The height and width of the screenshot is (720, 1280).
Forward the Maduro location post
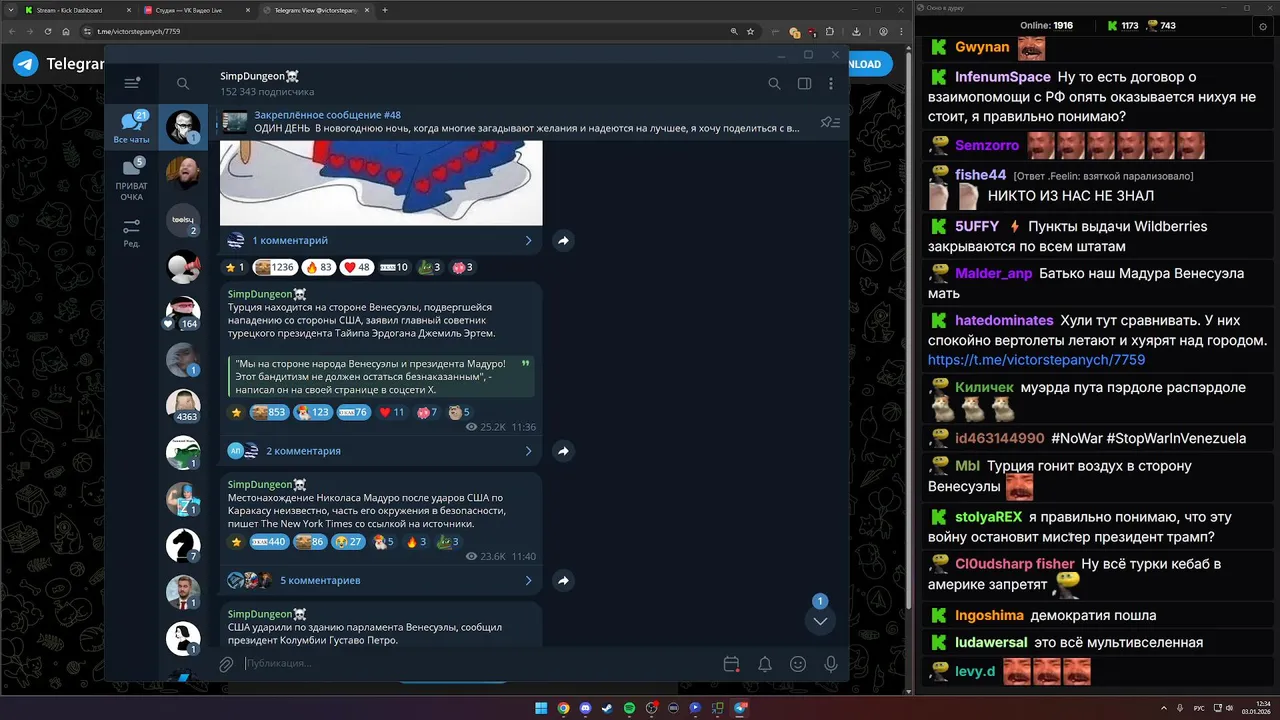point(563,580)
